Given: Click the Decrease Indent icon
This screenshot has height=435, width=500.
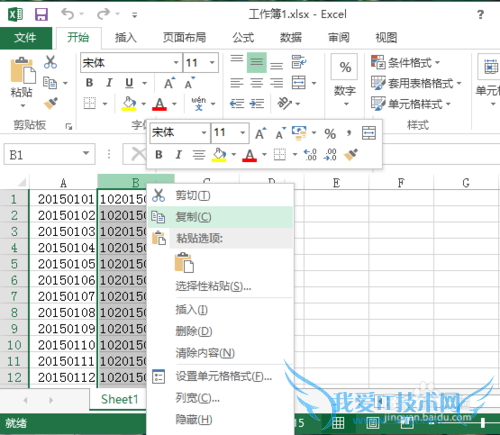Looking at the screenshot, I should pyautogui.click(x=237, y=104).
